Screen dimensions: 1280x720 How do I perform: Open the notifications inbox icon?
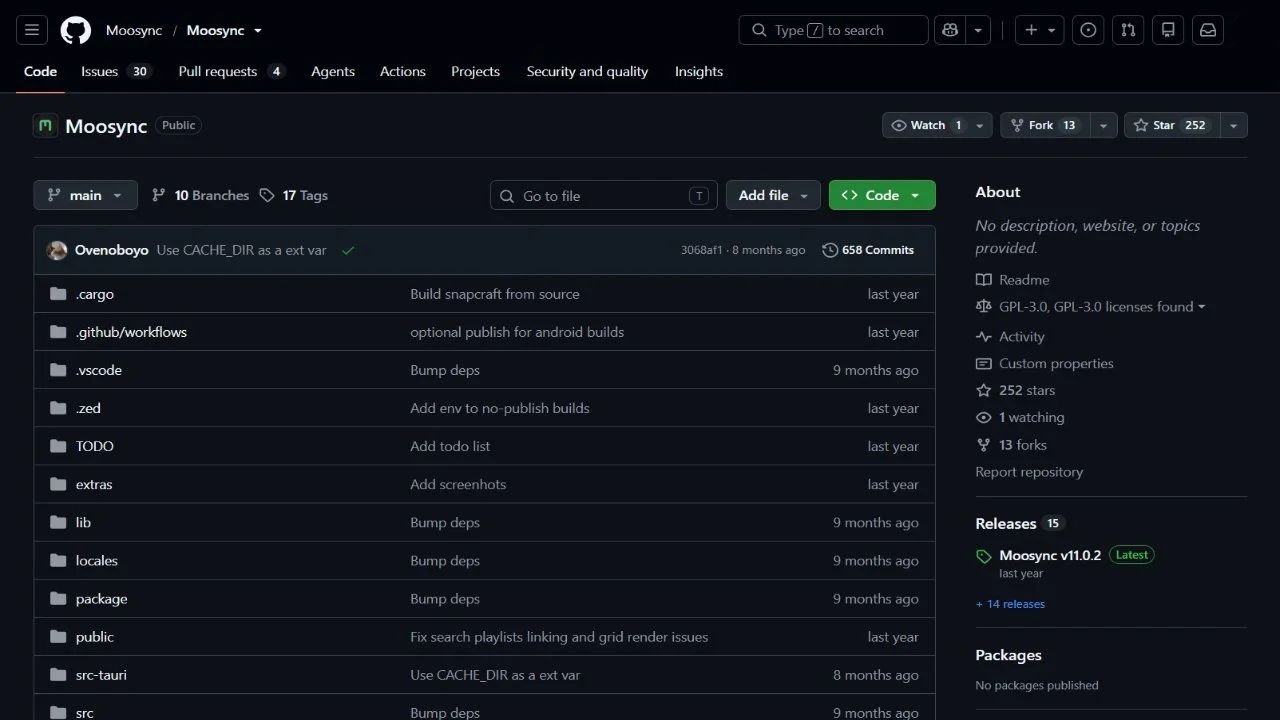click(1208, 30)
